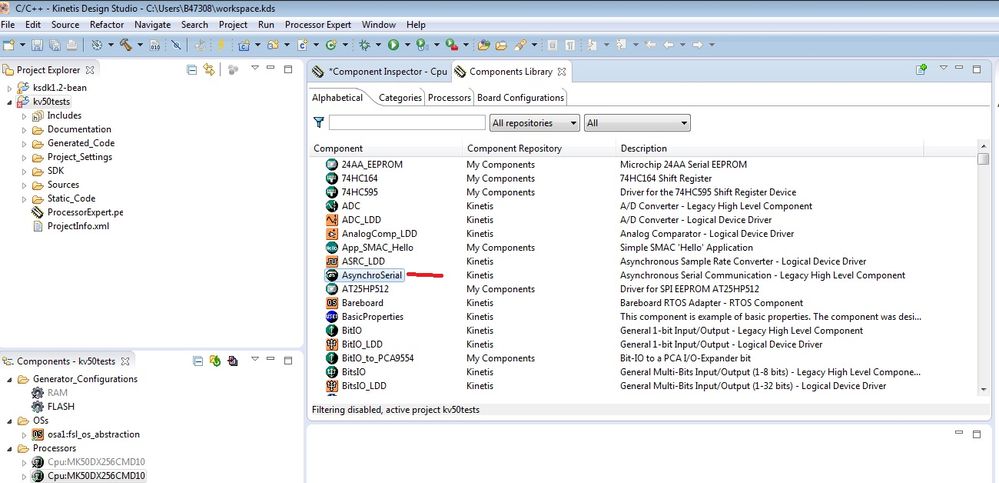Screen dimensions: 999x483
Task: Select the grayed RAM configuration
Action: tap(57, 393)
